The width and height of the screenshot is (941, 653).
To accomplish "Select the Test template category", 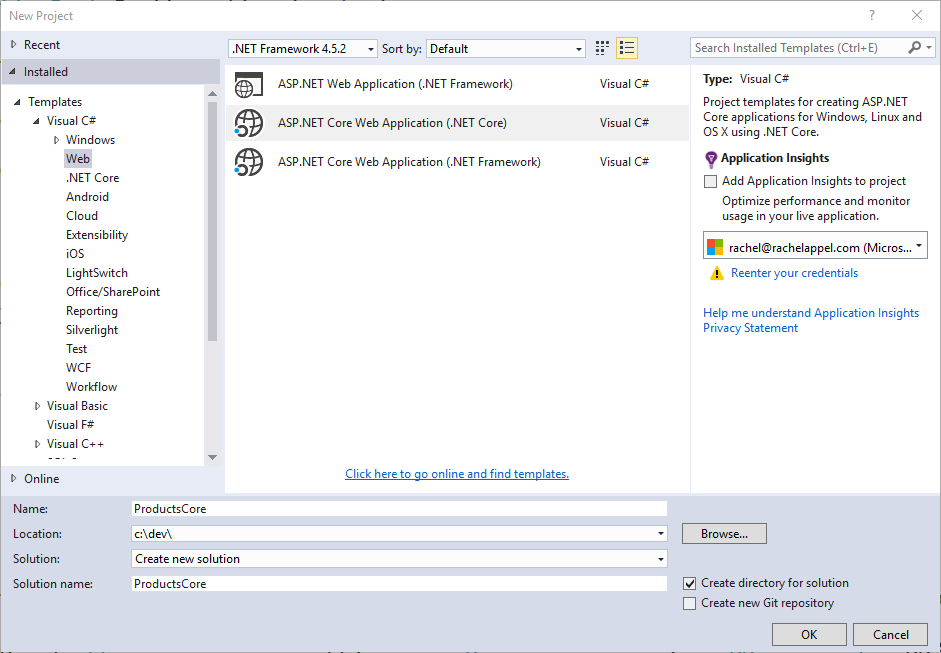I will point(76,349).
